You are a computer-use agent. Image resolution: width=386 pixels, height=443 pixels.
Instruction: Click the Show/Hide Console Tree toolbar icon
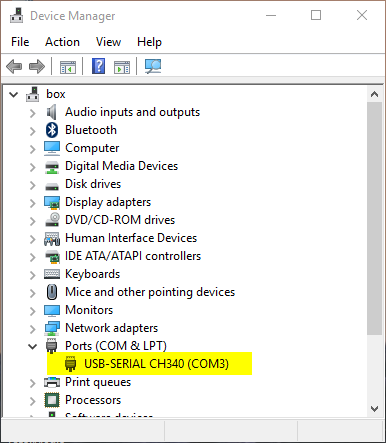tap(68, 67)
